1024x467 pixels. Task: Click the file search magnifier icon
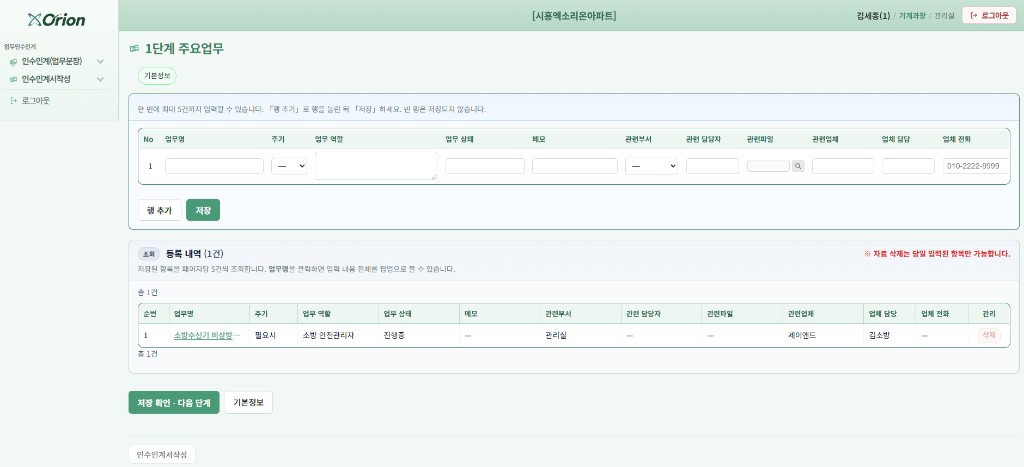coord(797,166)
